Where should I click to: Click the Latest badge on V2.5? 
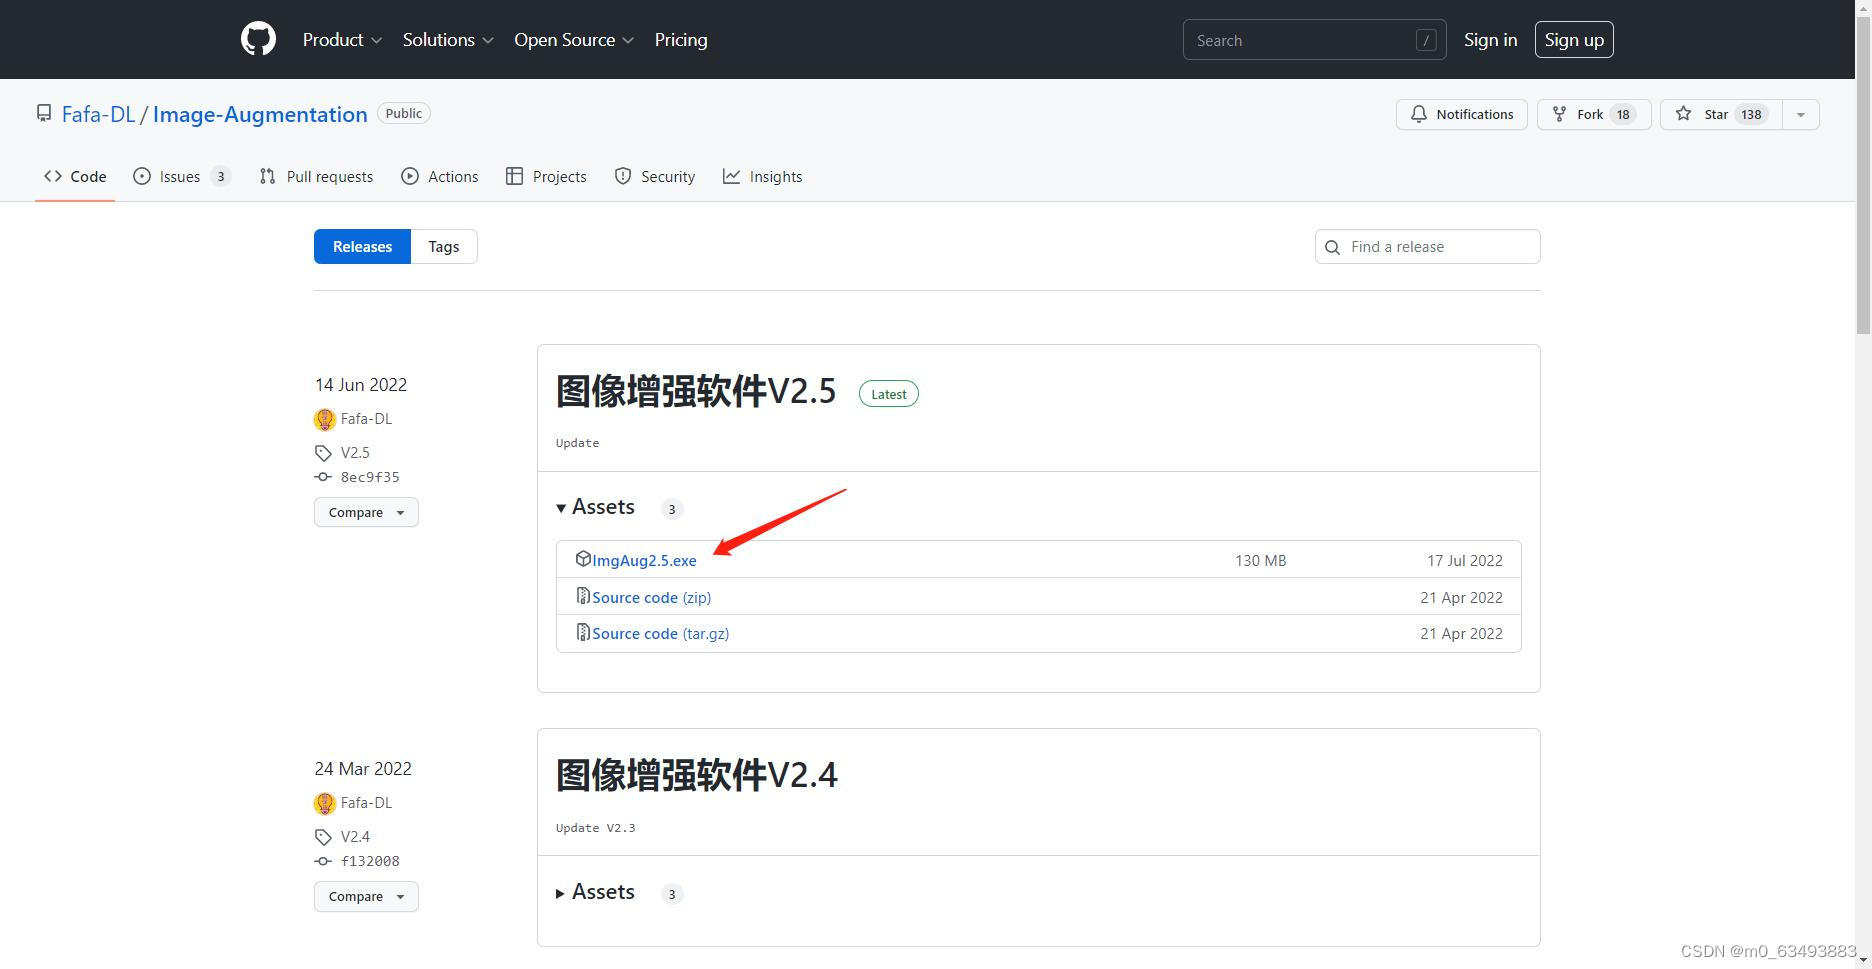(889, 394)
